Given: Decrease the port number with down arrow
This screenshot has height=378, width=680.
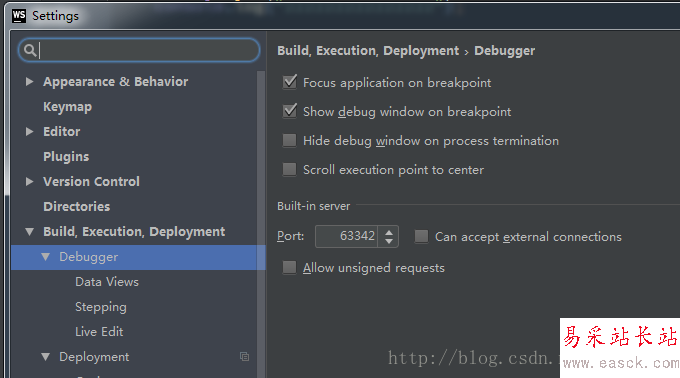Looking at the screenshot, I should click(389, 241).
